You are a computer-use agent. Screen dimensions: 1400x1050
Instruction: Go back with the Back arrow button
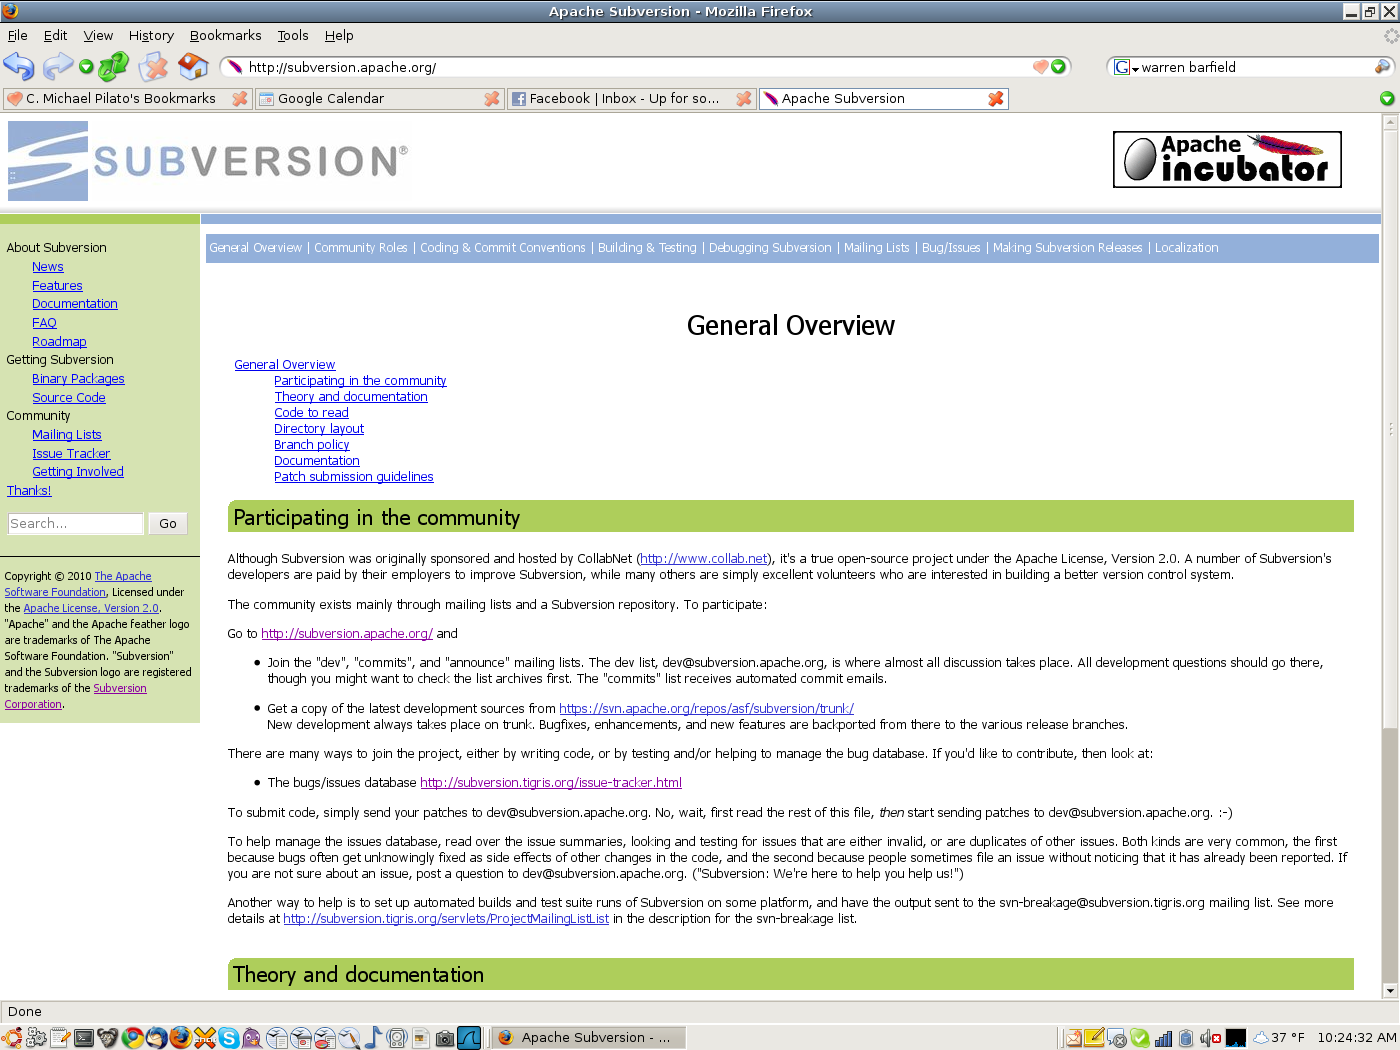click(x=18, y=66)
